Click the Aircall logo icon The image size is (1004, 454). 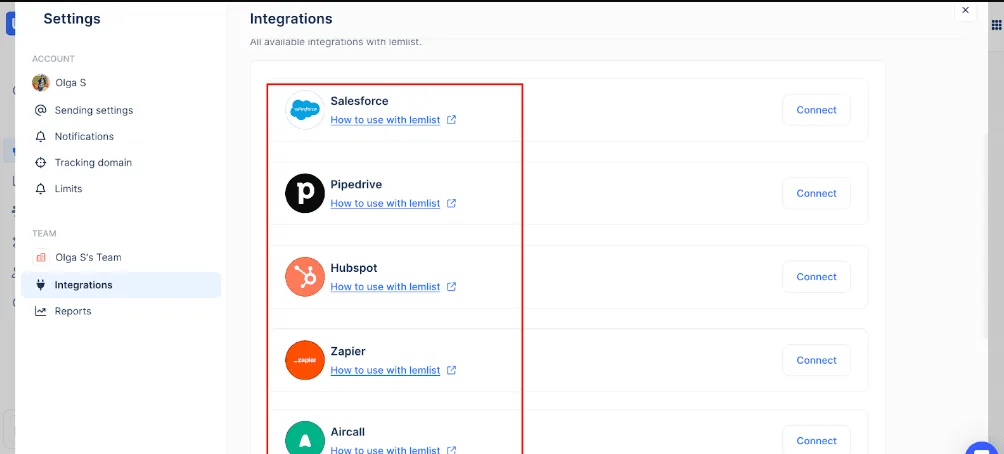305,439
